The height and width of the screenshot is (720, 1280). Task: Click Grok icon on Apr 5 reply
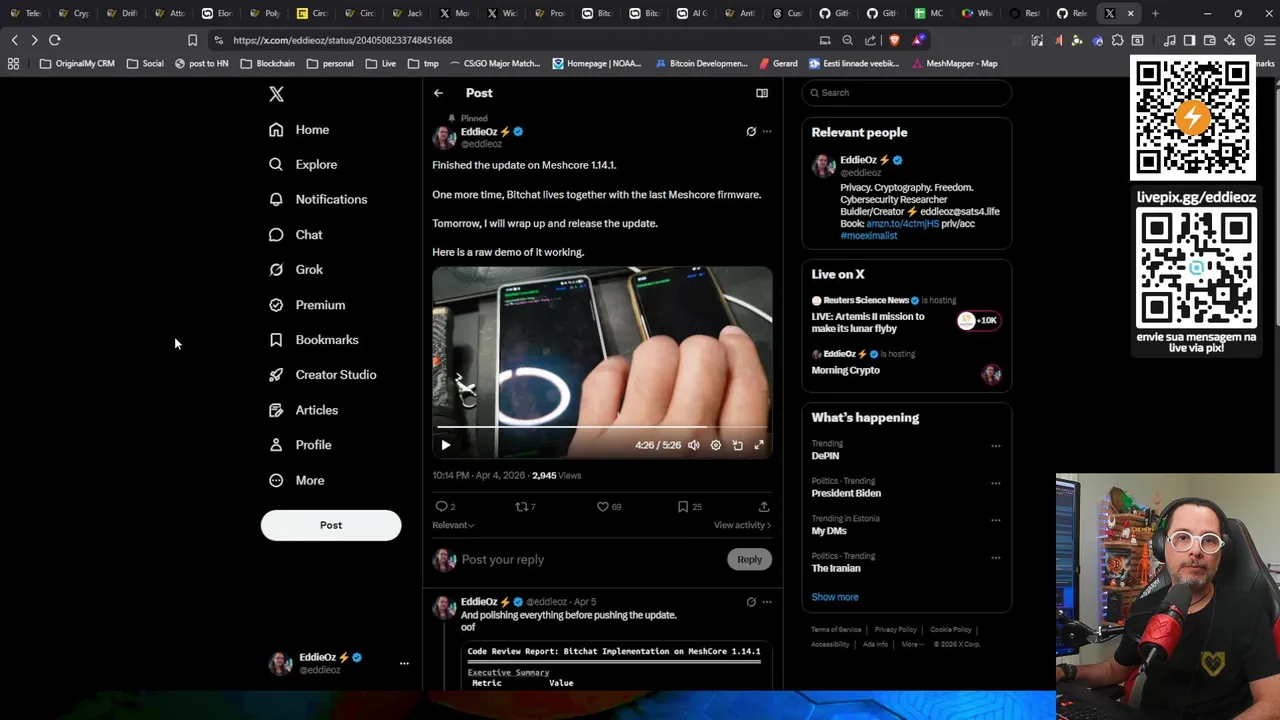(x=751, y=602)
